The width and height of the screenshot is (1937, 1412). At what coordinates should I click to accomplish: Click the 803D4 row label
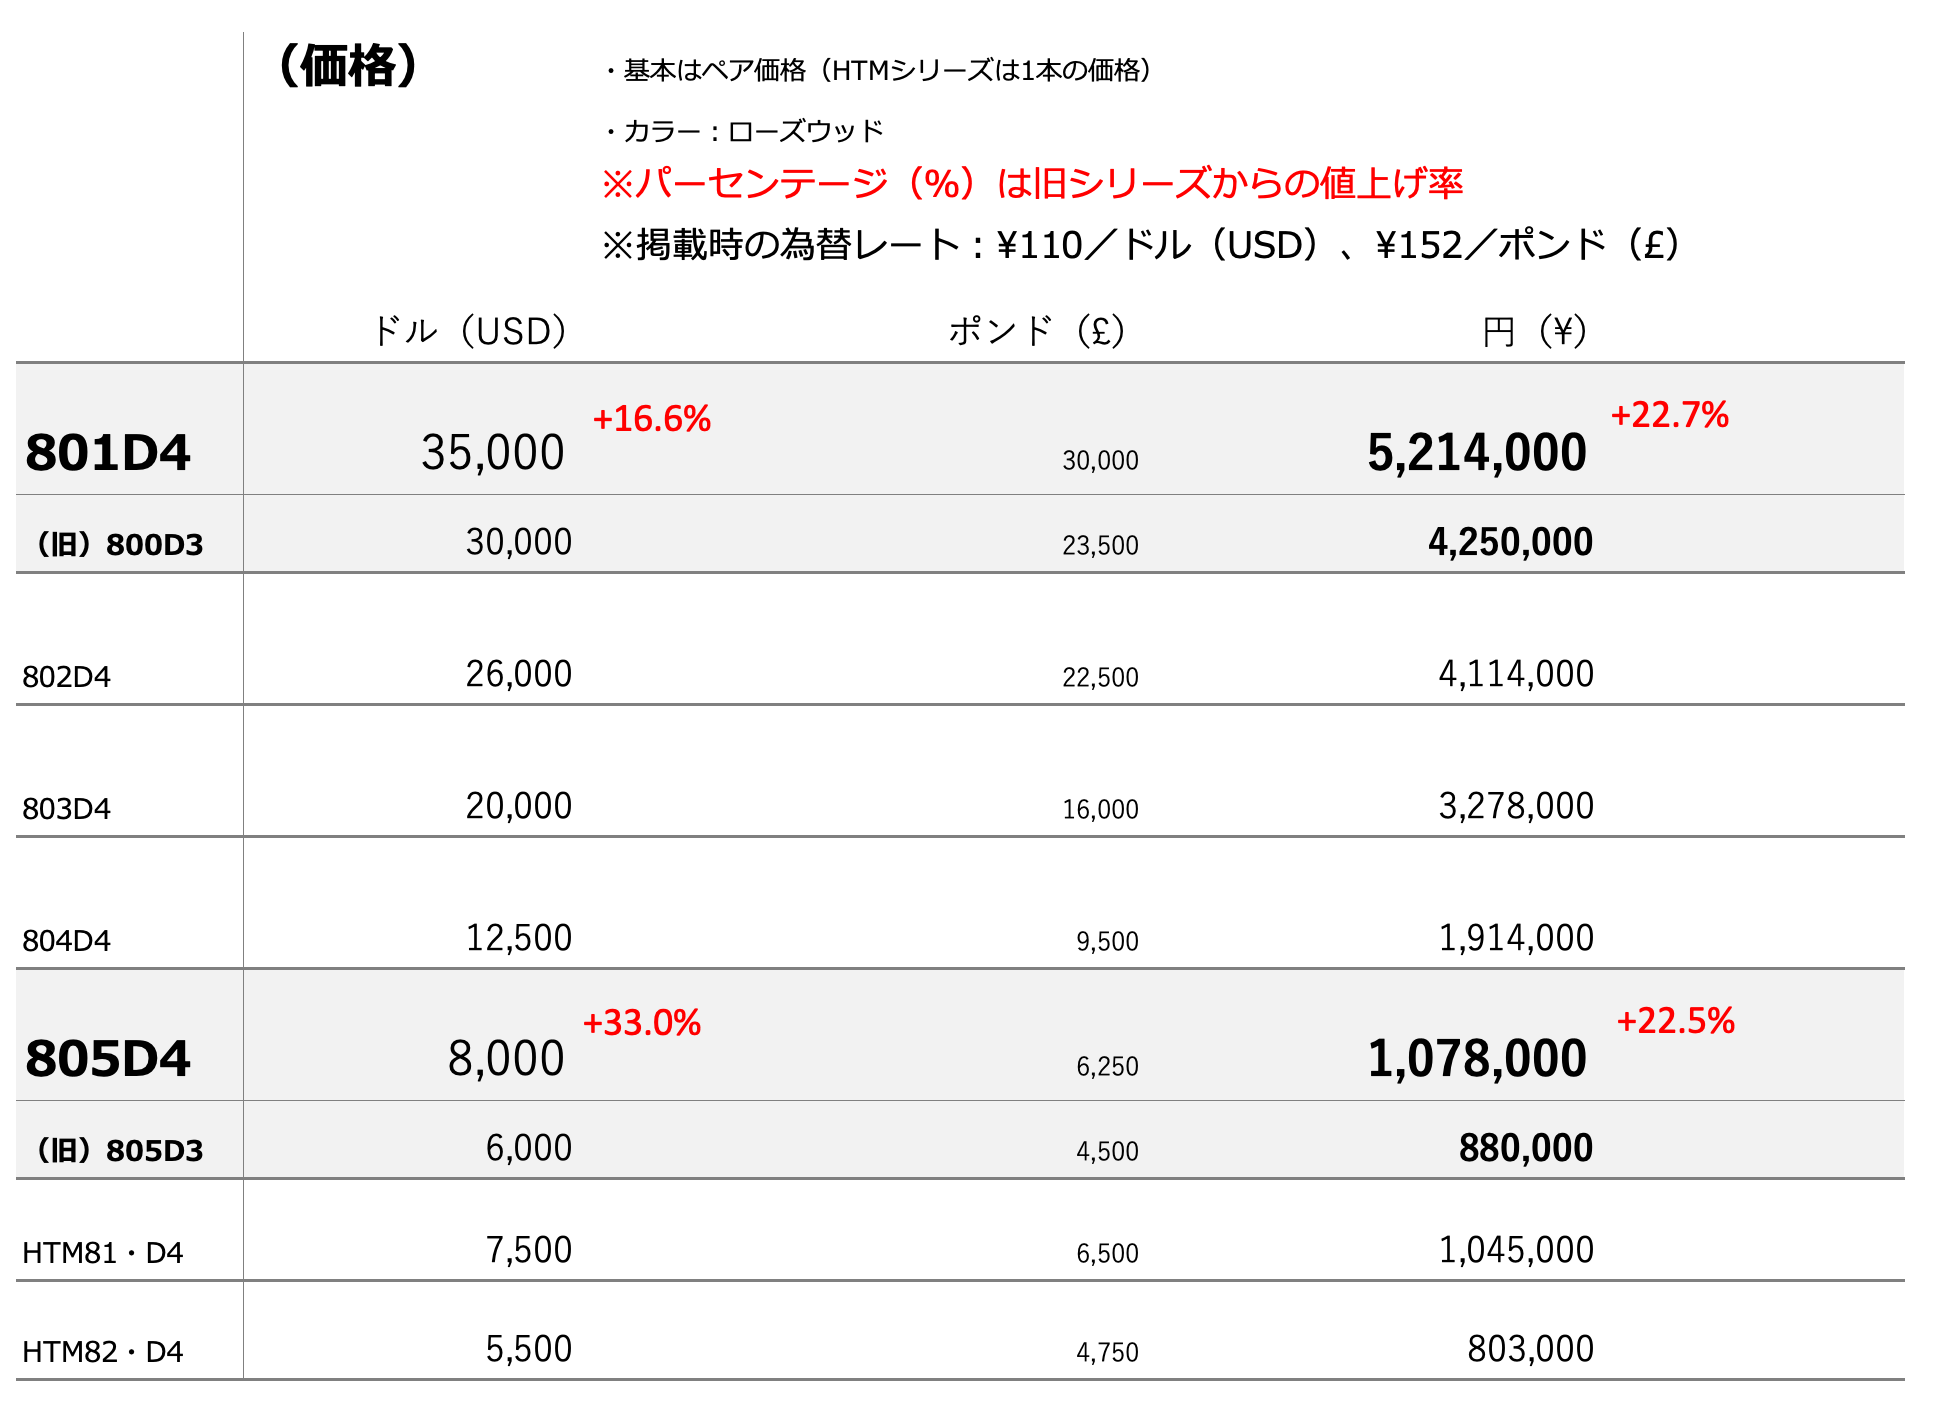tap(67, 809)
